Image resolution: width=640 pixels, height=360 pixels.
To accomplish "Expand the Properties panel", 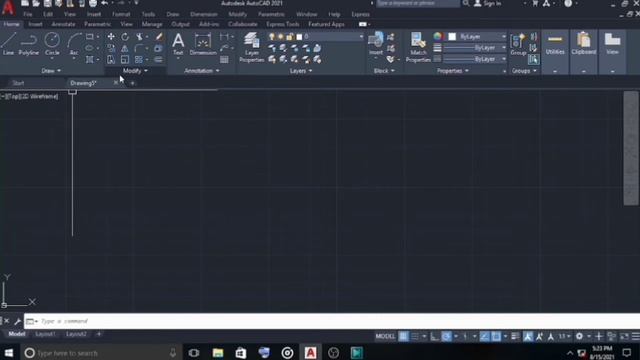I will [453, 71].
